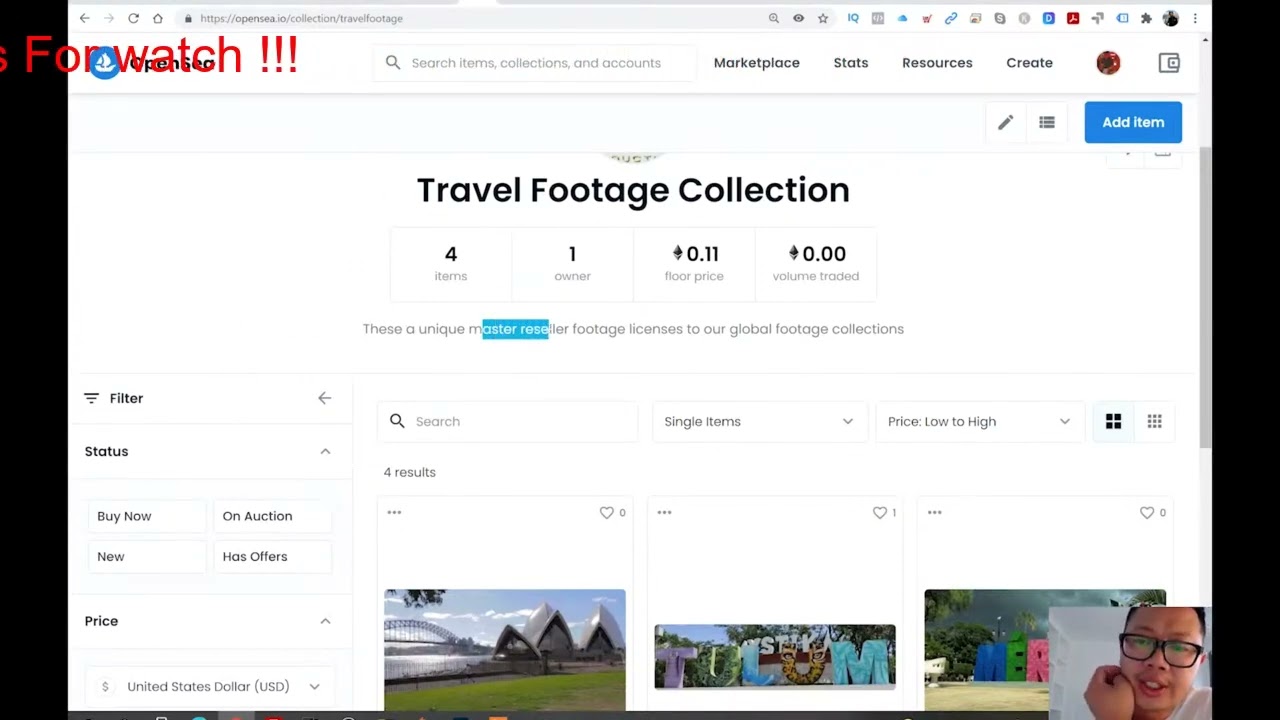Favorite the Sydney Opera House item

click(x=606, y=512)
